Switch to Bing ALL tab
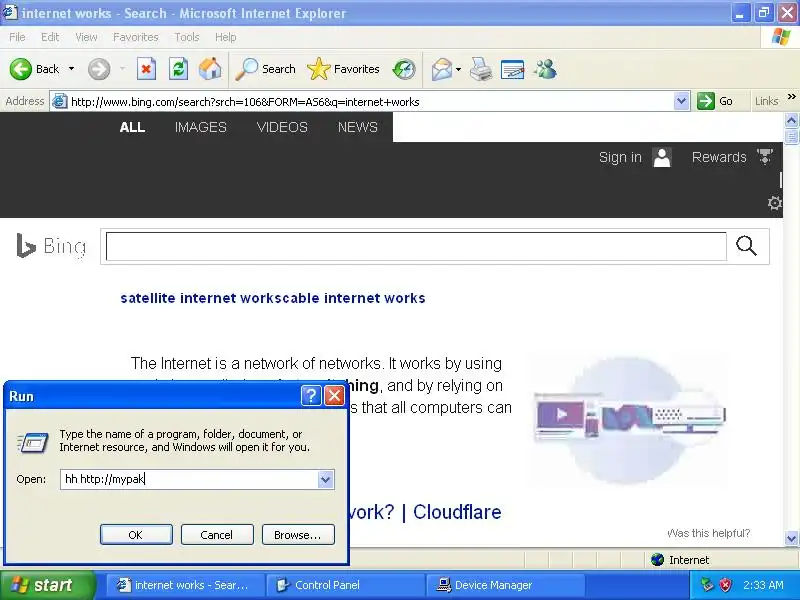The width and height of the screenshot is (800, 600). click(132, 127)
